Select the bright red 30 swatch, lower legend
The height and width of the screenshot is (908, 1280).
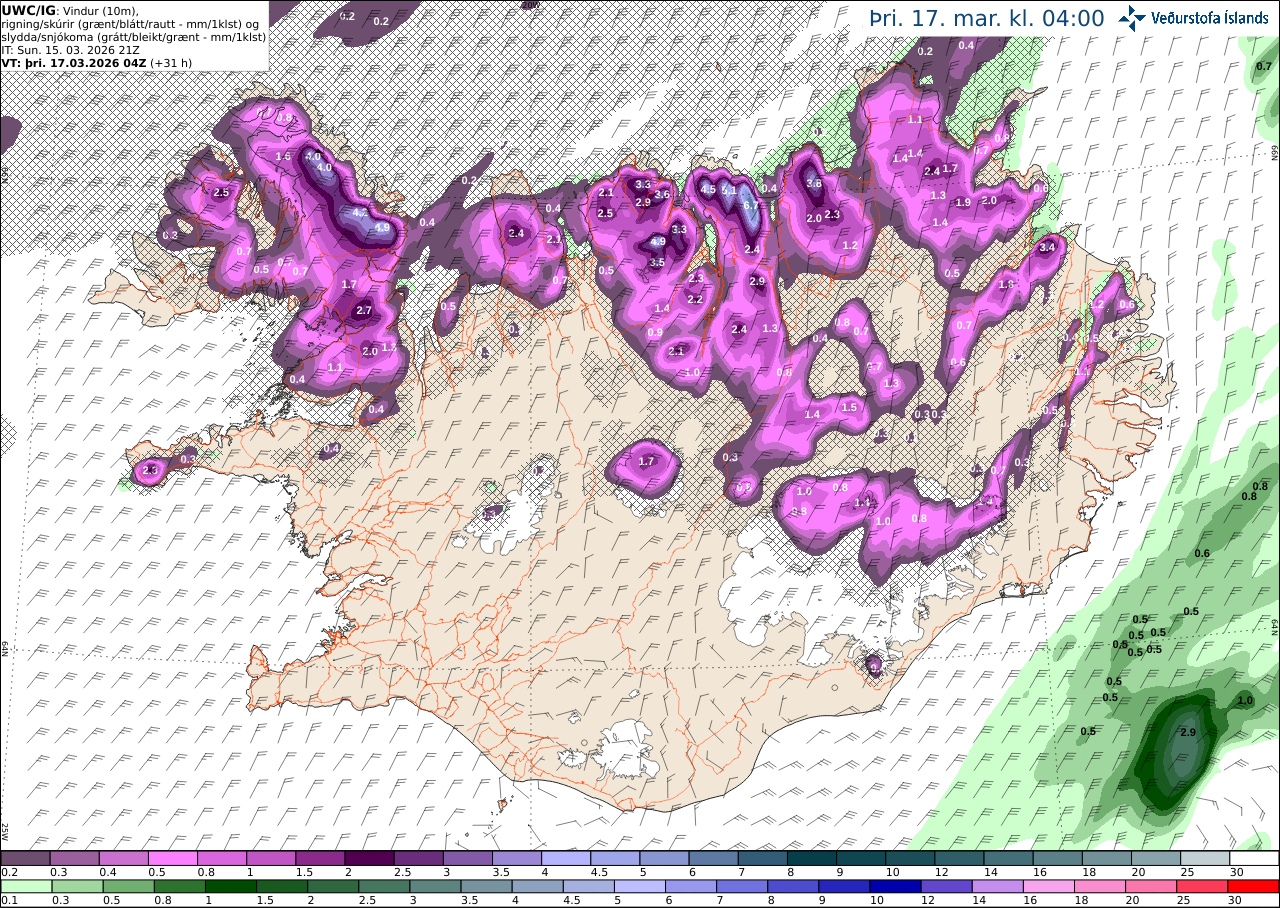coord(1255,886)
